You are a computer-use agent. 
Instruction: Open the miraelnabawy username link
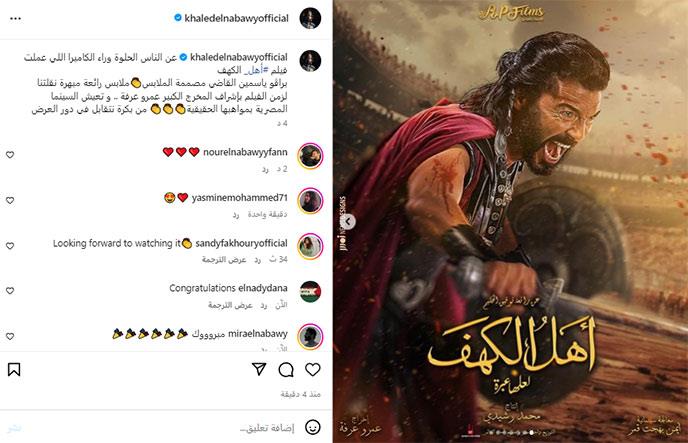(258, 334)
